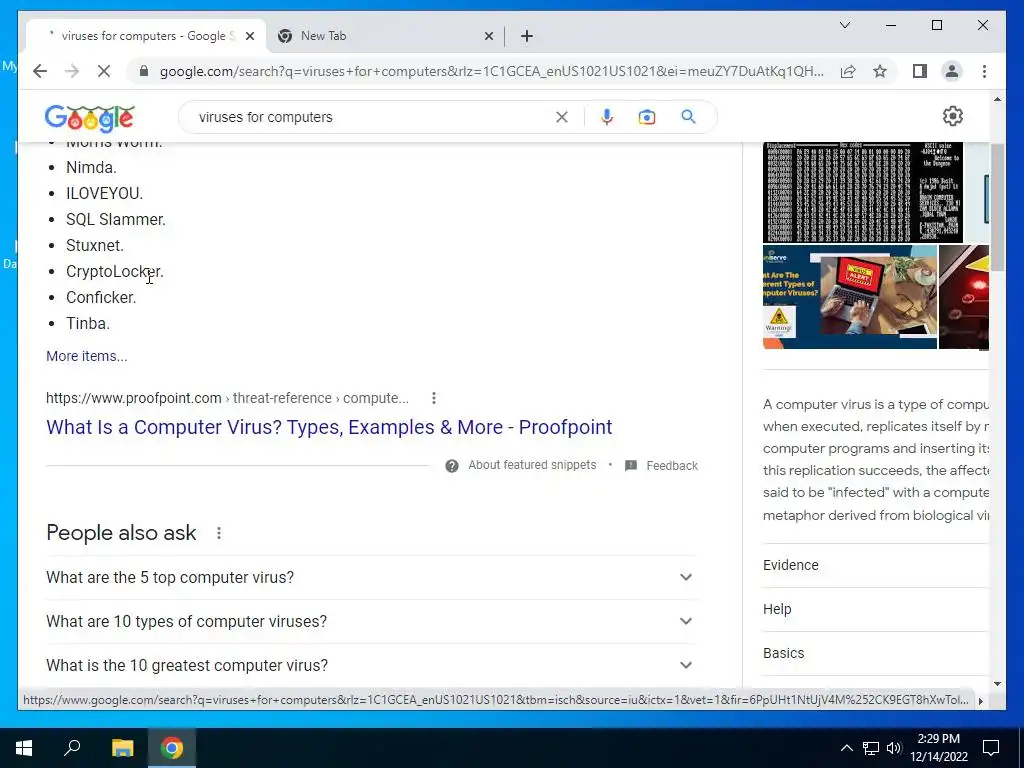Viewport: 1024px width, 768px height.
Task: Open Windows taskbar search
Action: point(72,748)
